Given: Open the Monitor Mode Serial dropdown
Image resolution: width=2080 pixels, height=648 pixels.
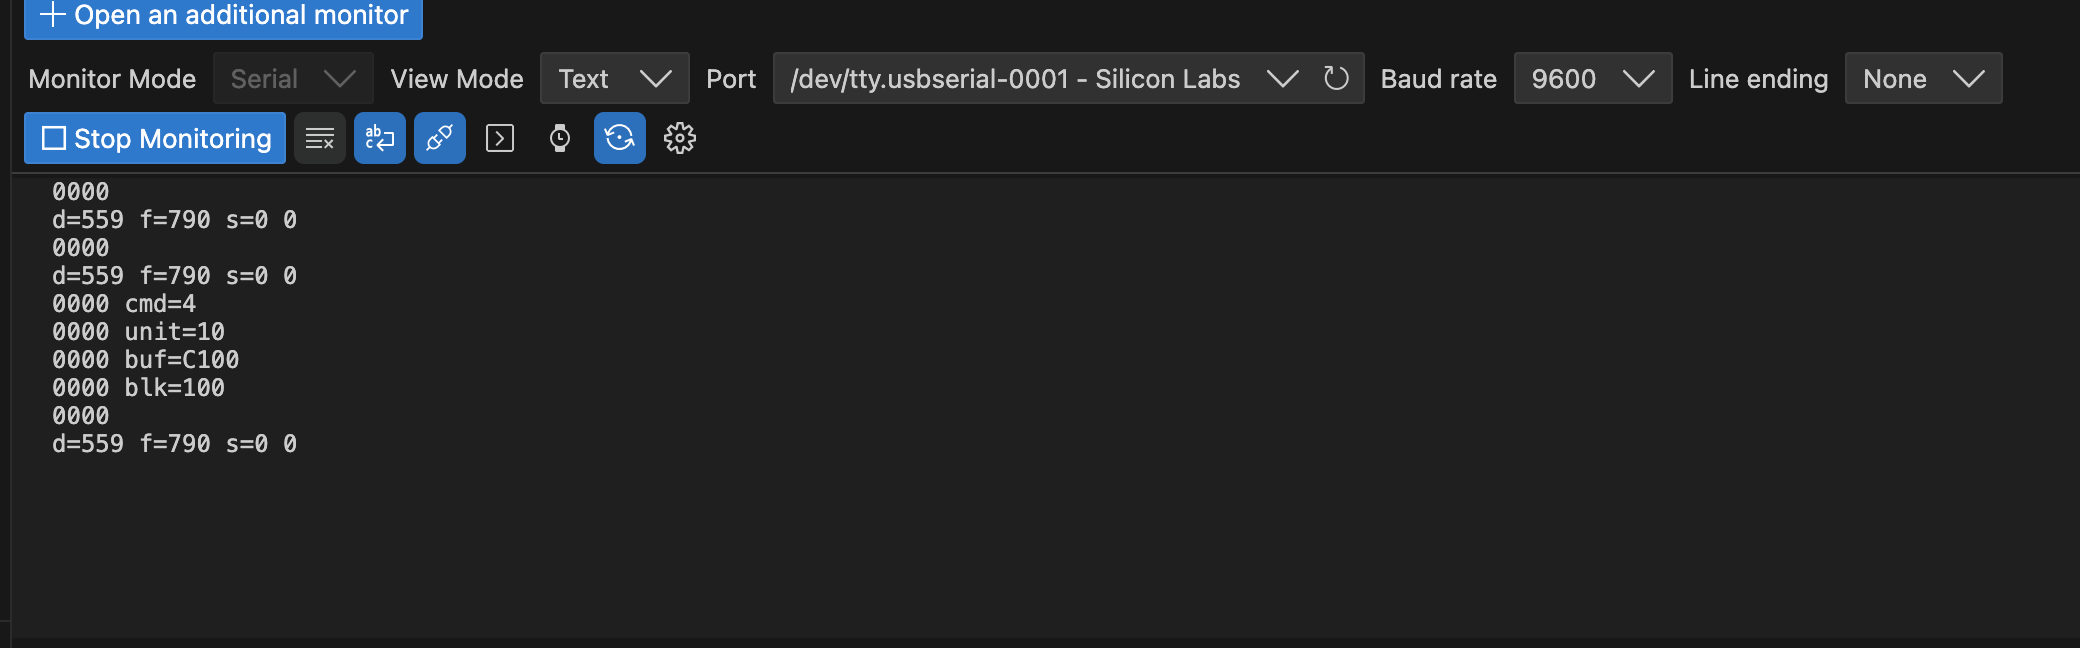Looking at the screenshot, I should click(x=293, y=78).
